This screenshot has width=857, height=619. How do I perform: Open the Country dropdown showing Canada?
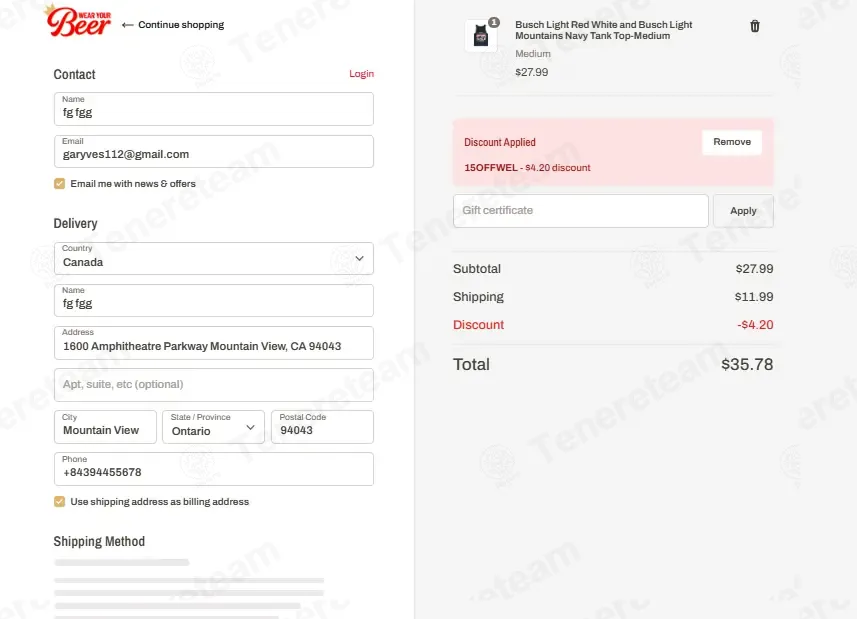click(x=214, y=258)
